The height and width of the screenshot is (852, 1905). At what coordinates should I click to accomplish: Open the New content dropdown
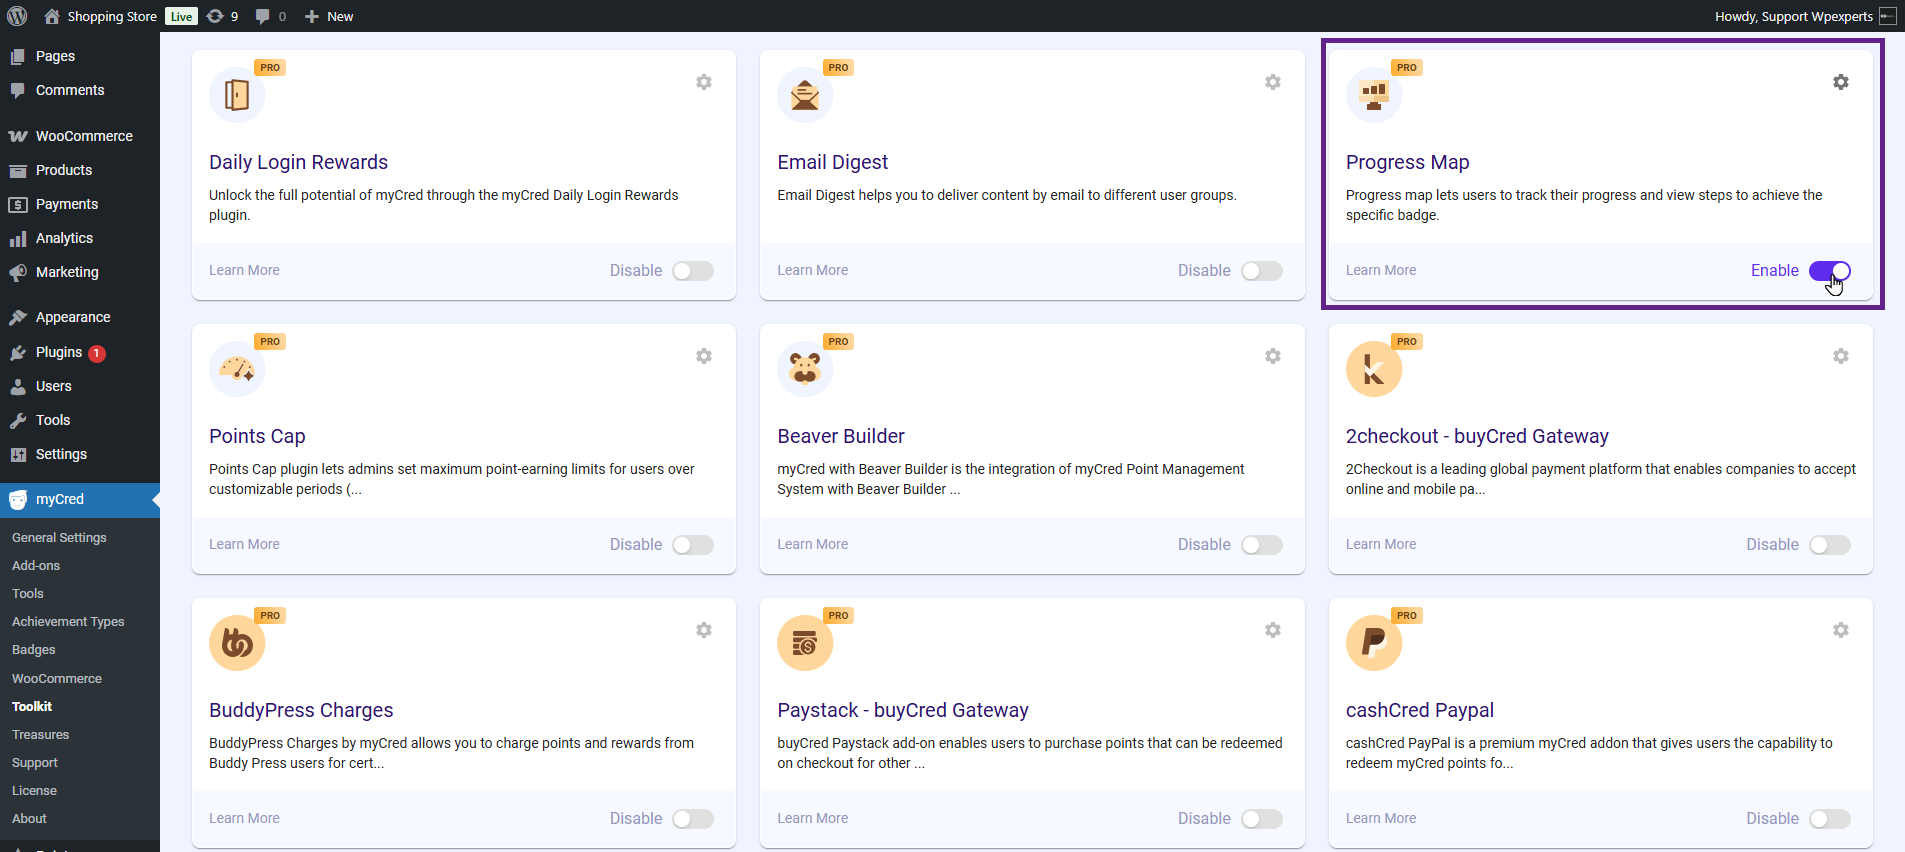(329, 16)
